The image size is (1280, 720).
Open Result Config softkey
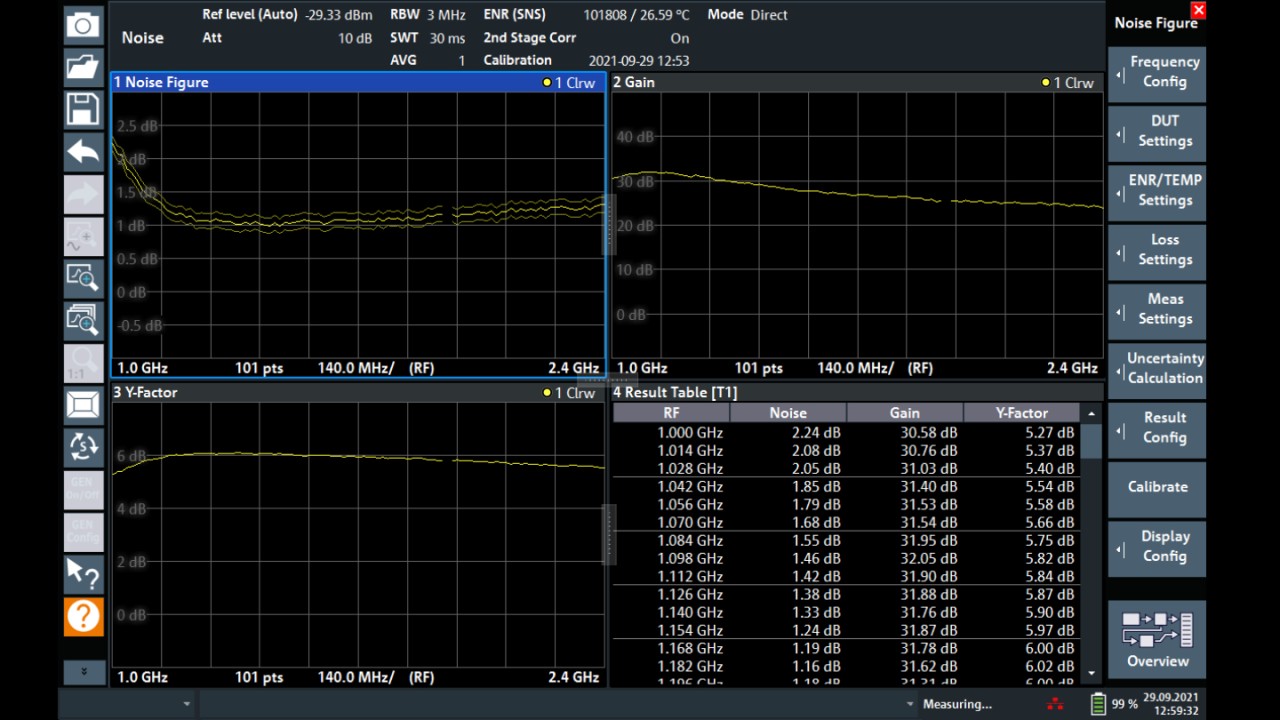(x=1157, y=428)
